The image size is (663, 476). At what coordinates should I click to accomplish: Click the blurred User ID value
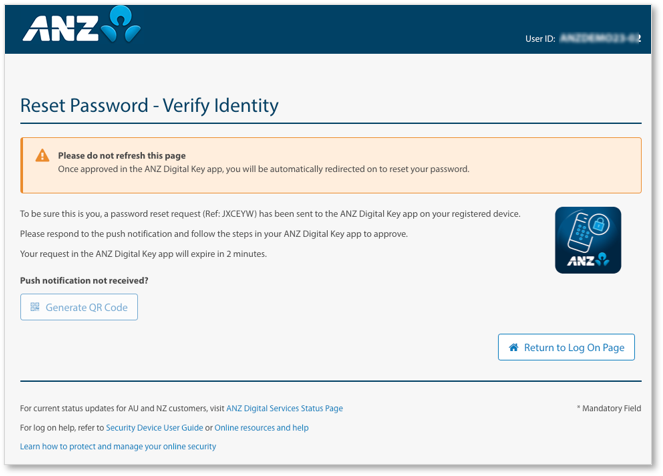[600, 39]
